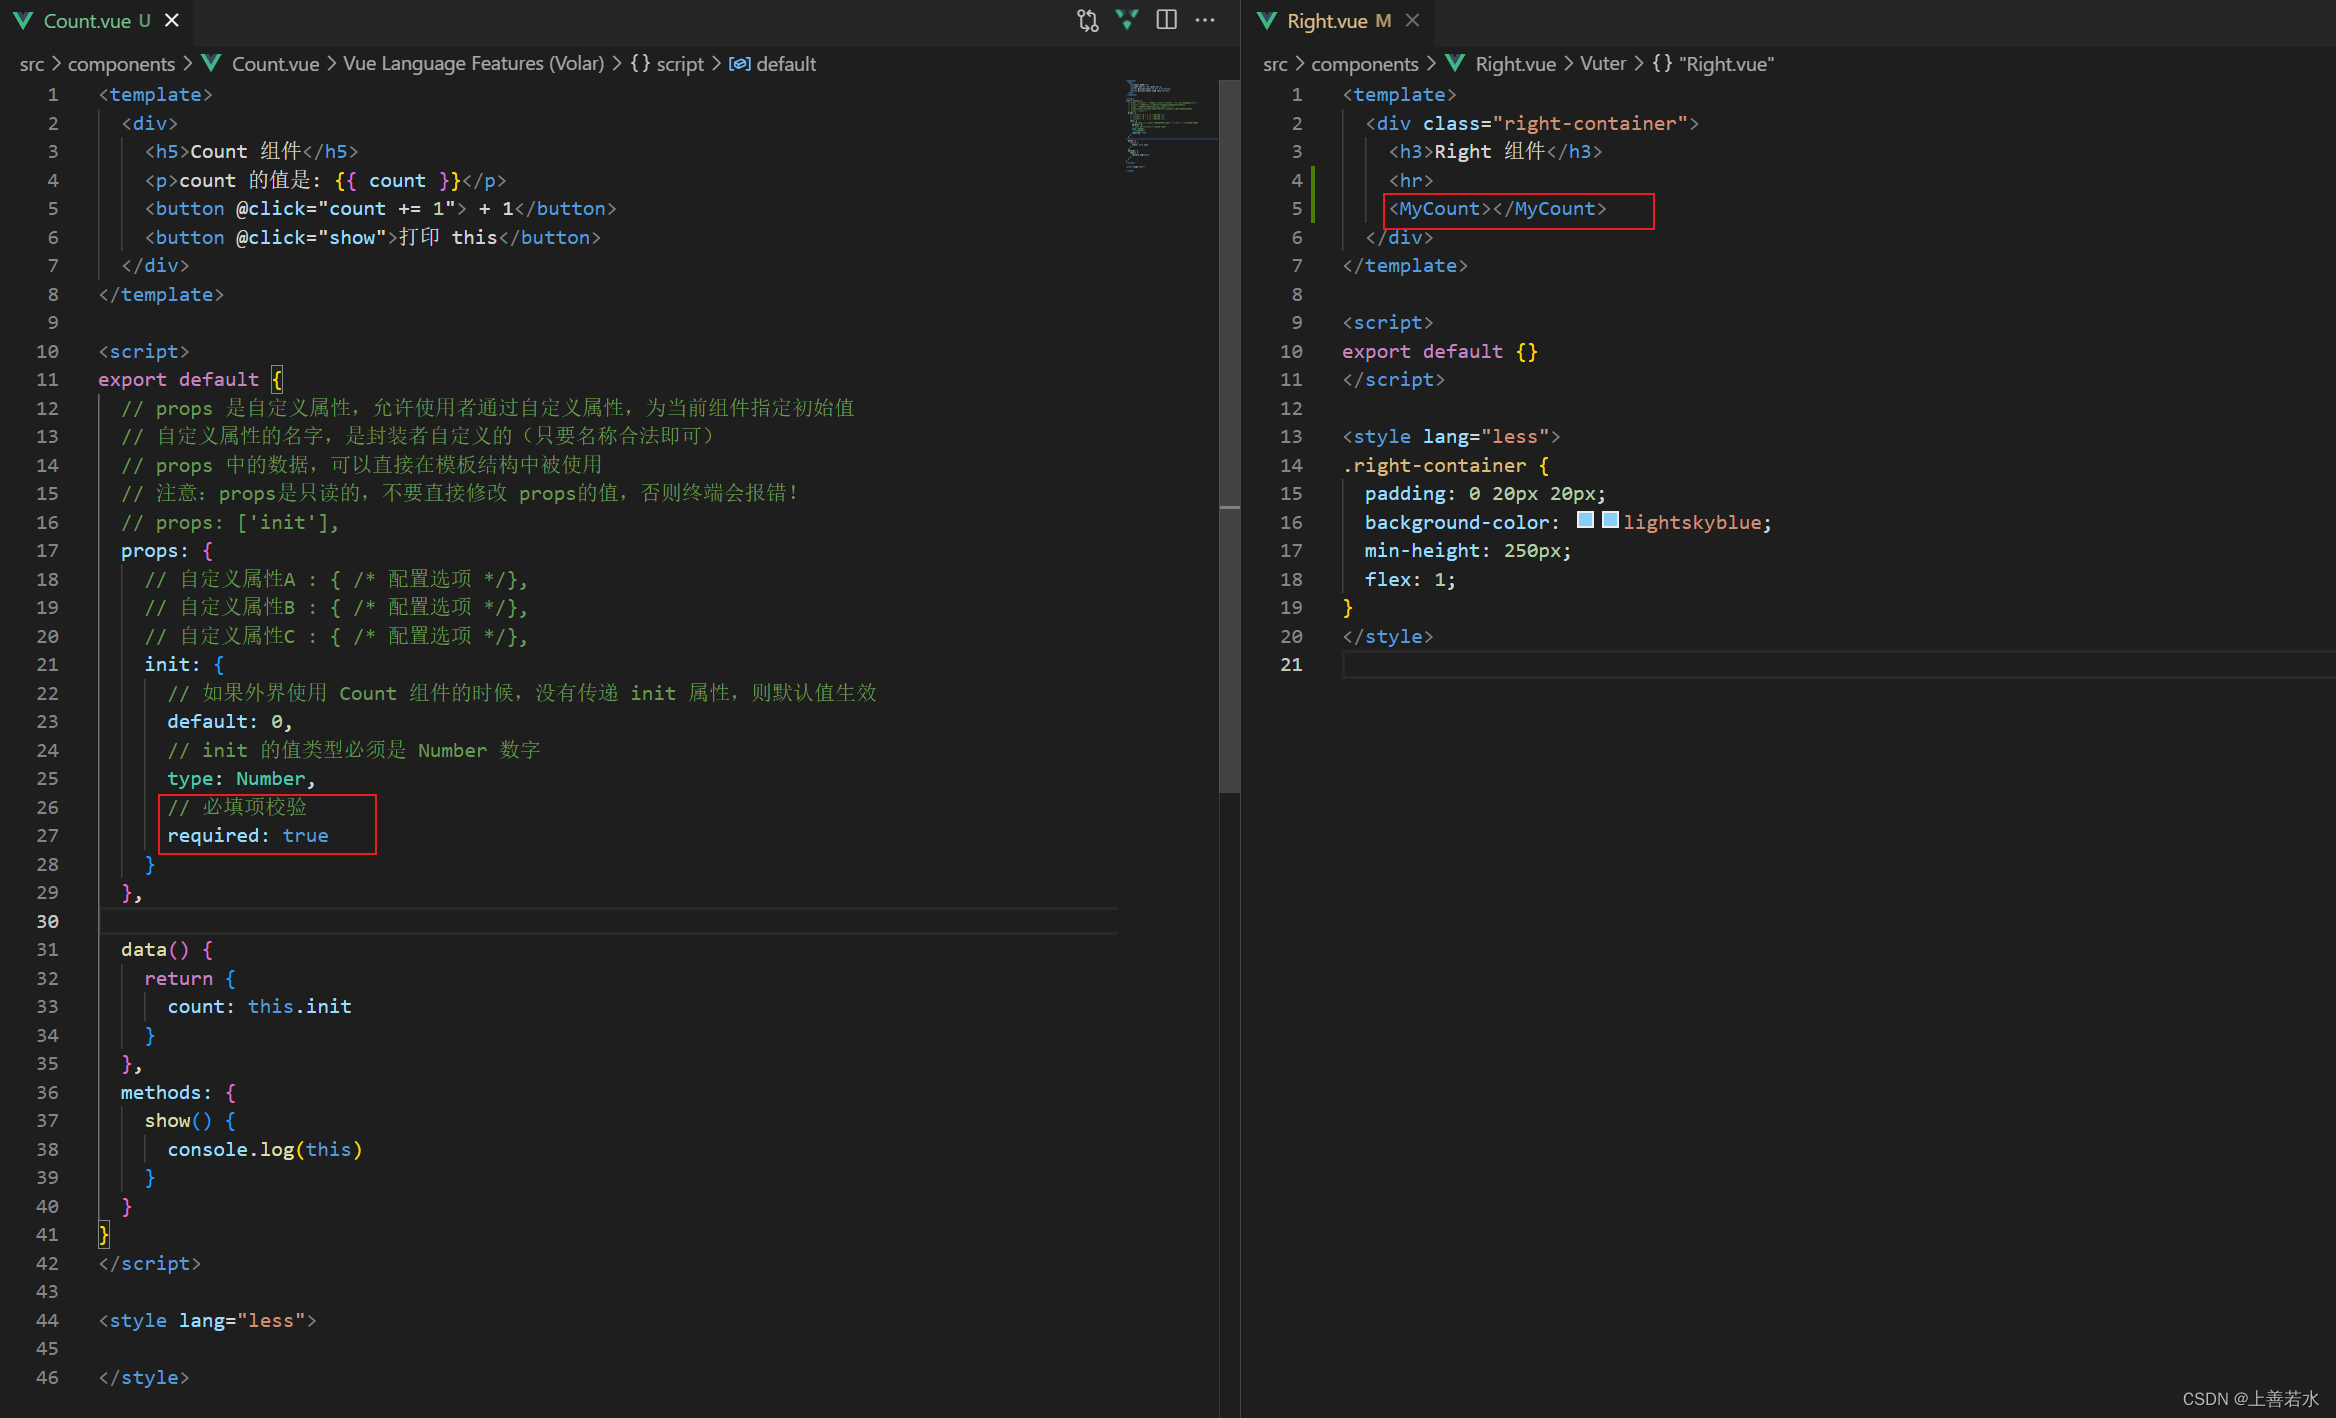Close the Count.vue tab
Screen dimensions: 2336x1418
[172, 20]
